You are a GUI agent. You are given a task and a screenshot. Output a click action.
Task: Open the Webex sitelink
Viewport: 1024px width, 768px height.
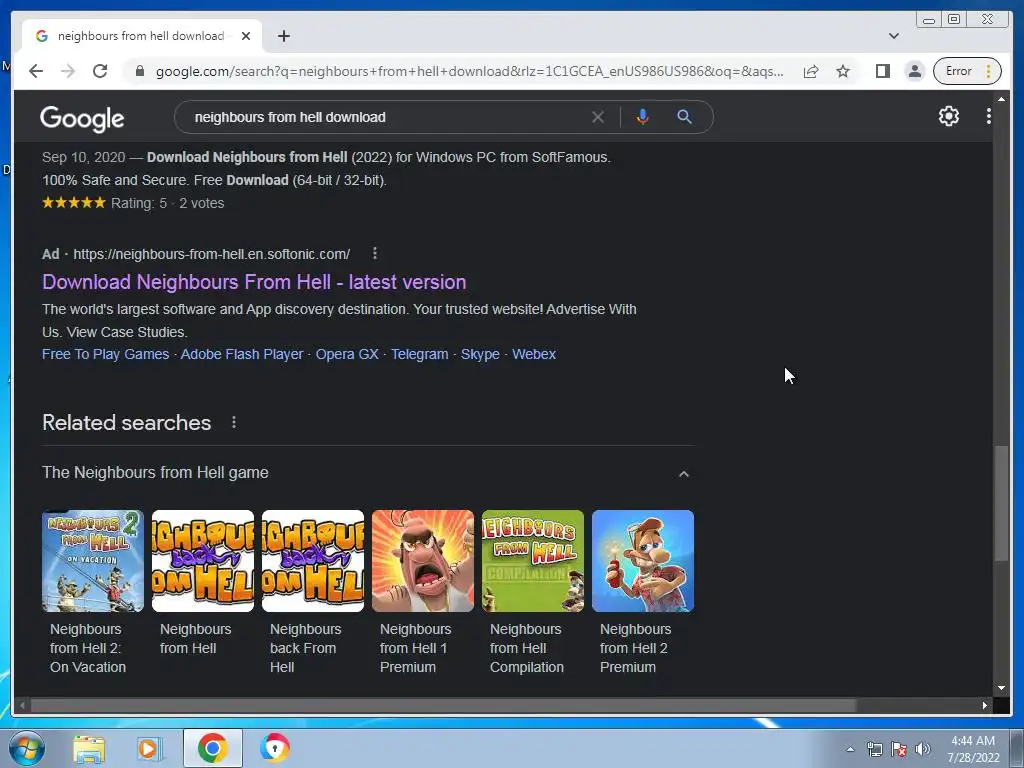coord(534,354)
